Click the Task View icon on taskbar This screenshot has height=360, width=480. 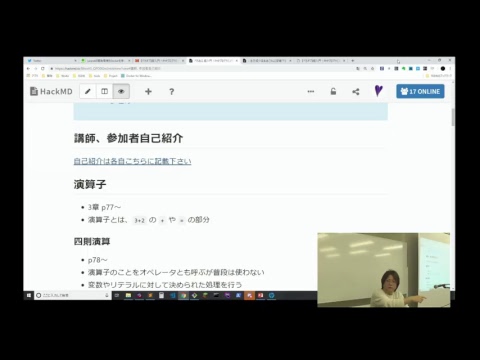(117, 295)
